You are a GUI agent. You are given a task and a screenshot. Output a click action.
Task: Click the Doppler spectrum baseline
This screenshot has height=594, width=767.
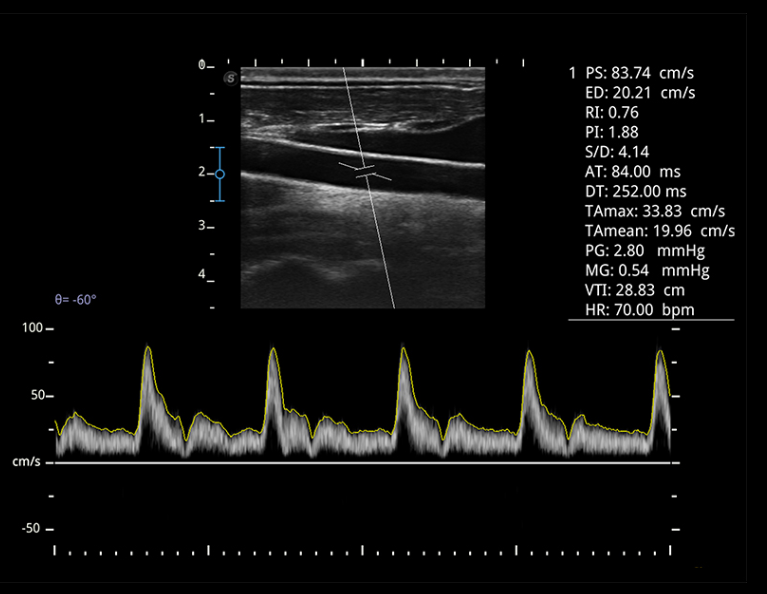click(362, 462)
